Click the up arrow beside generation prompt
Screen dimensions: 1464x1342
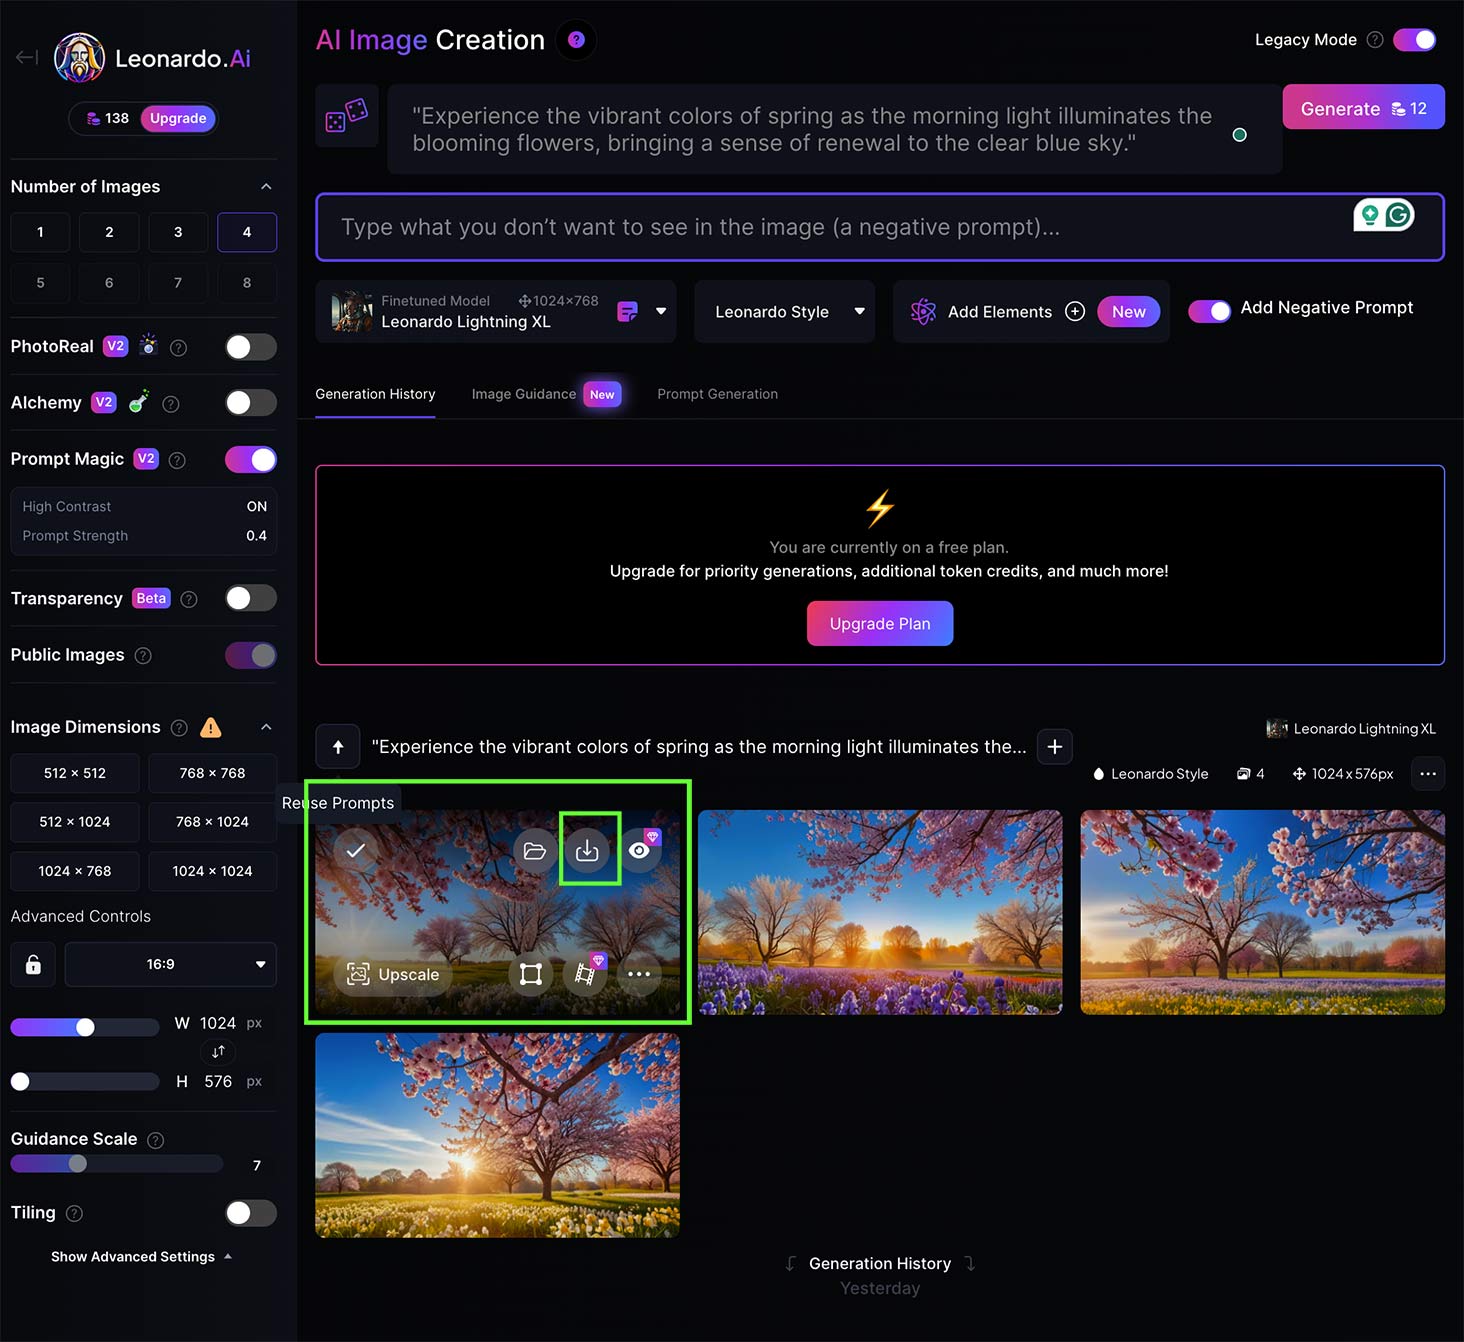pyautogui.click(x=338, y=747)
